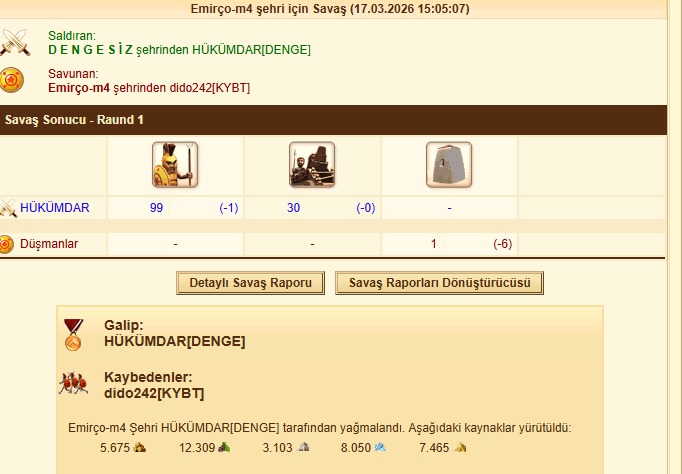Click the looted sulfur amount 7.465
The image size is (682, 474).
434,448
